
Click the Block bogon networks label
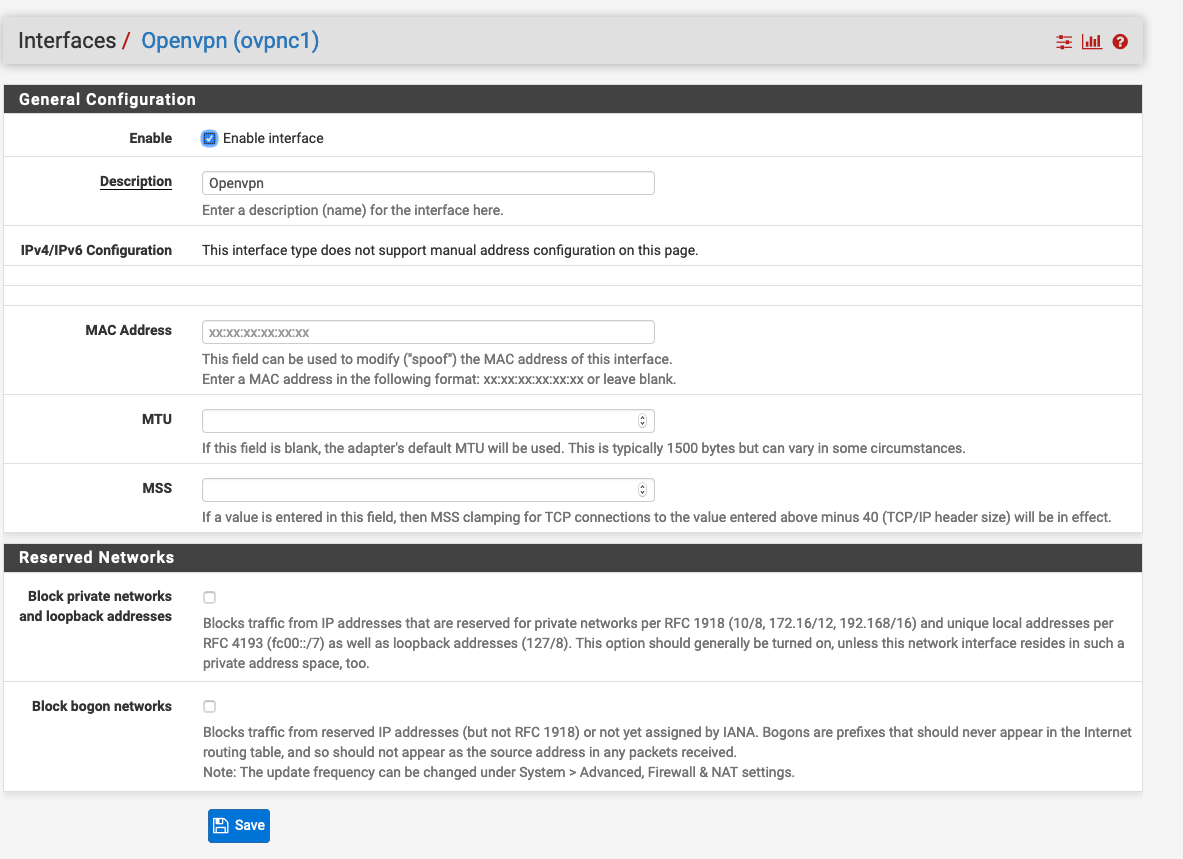[x=102, y=707]
